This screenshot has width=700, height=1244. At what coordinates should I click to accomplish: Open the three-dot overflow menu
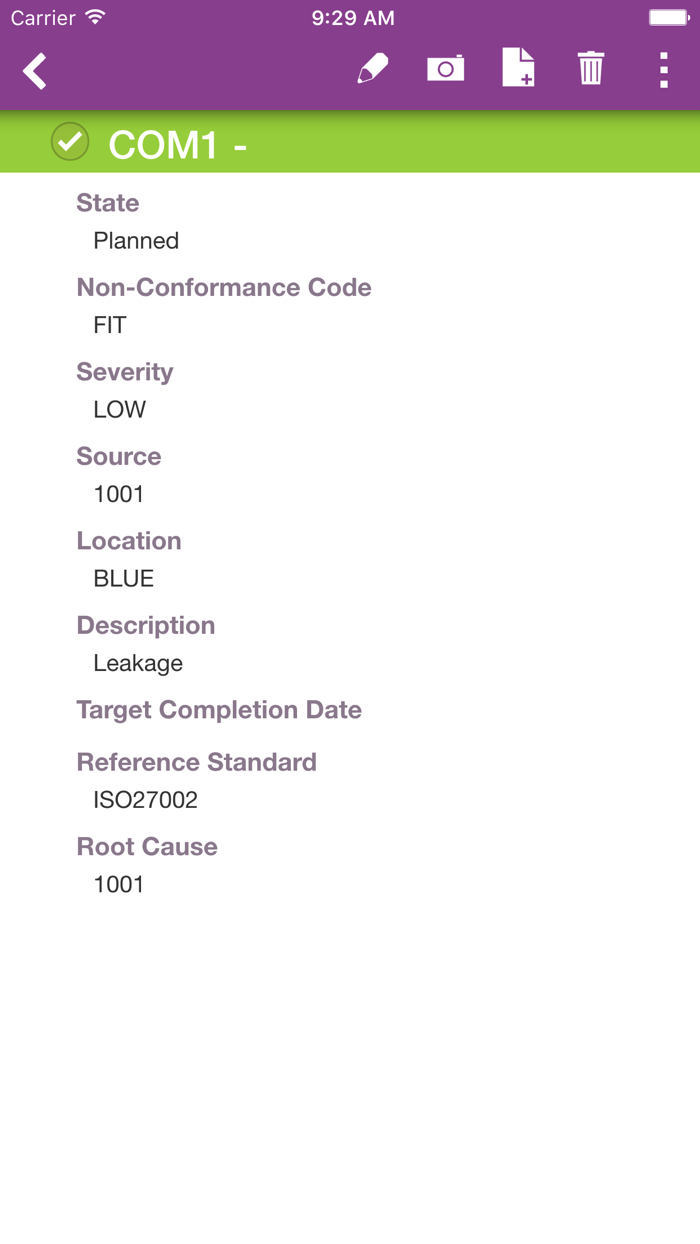663,70
